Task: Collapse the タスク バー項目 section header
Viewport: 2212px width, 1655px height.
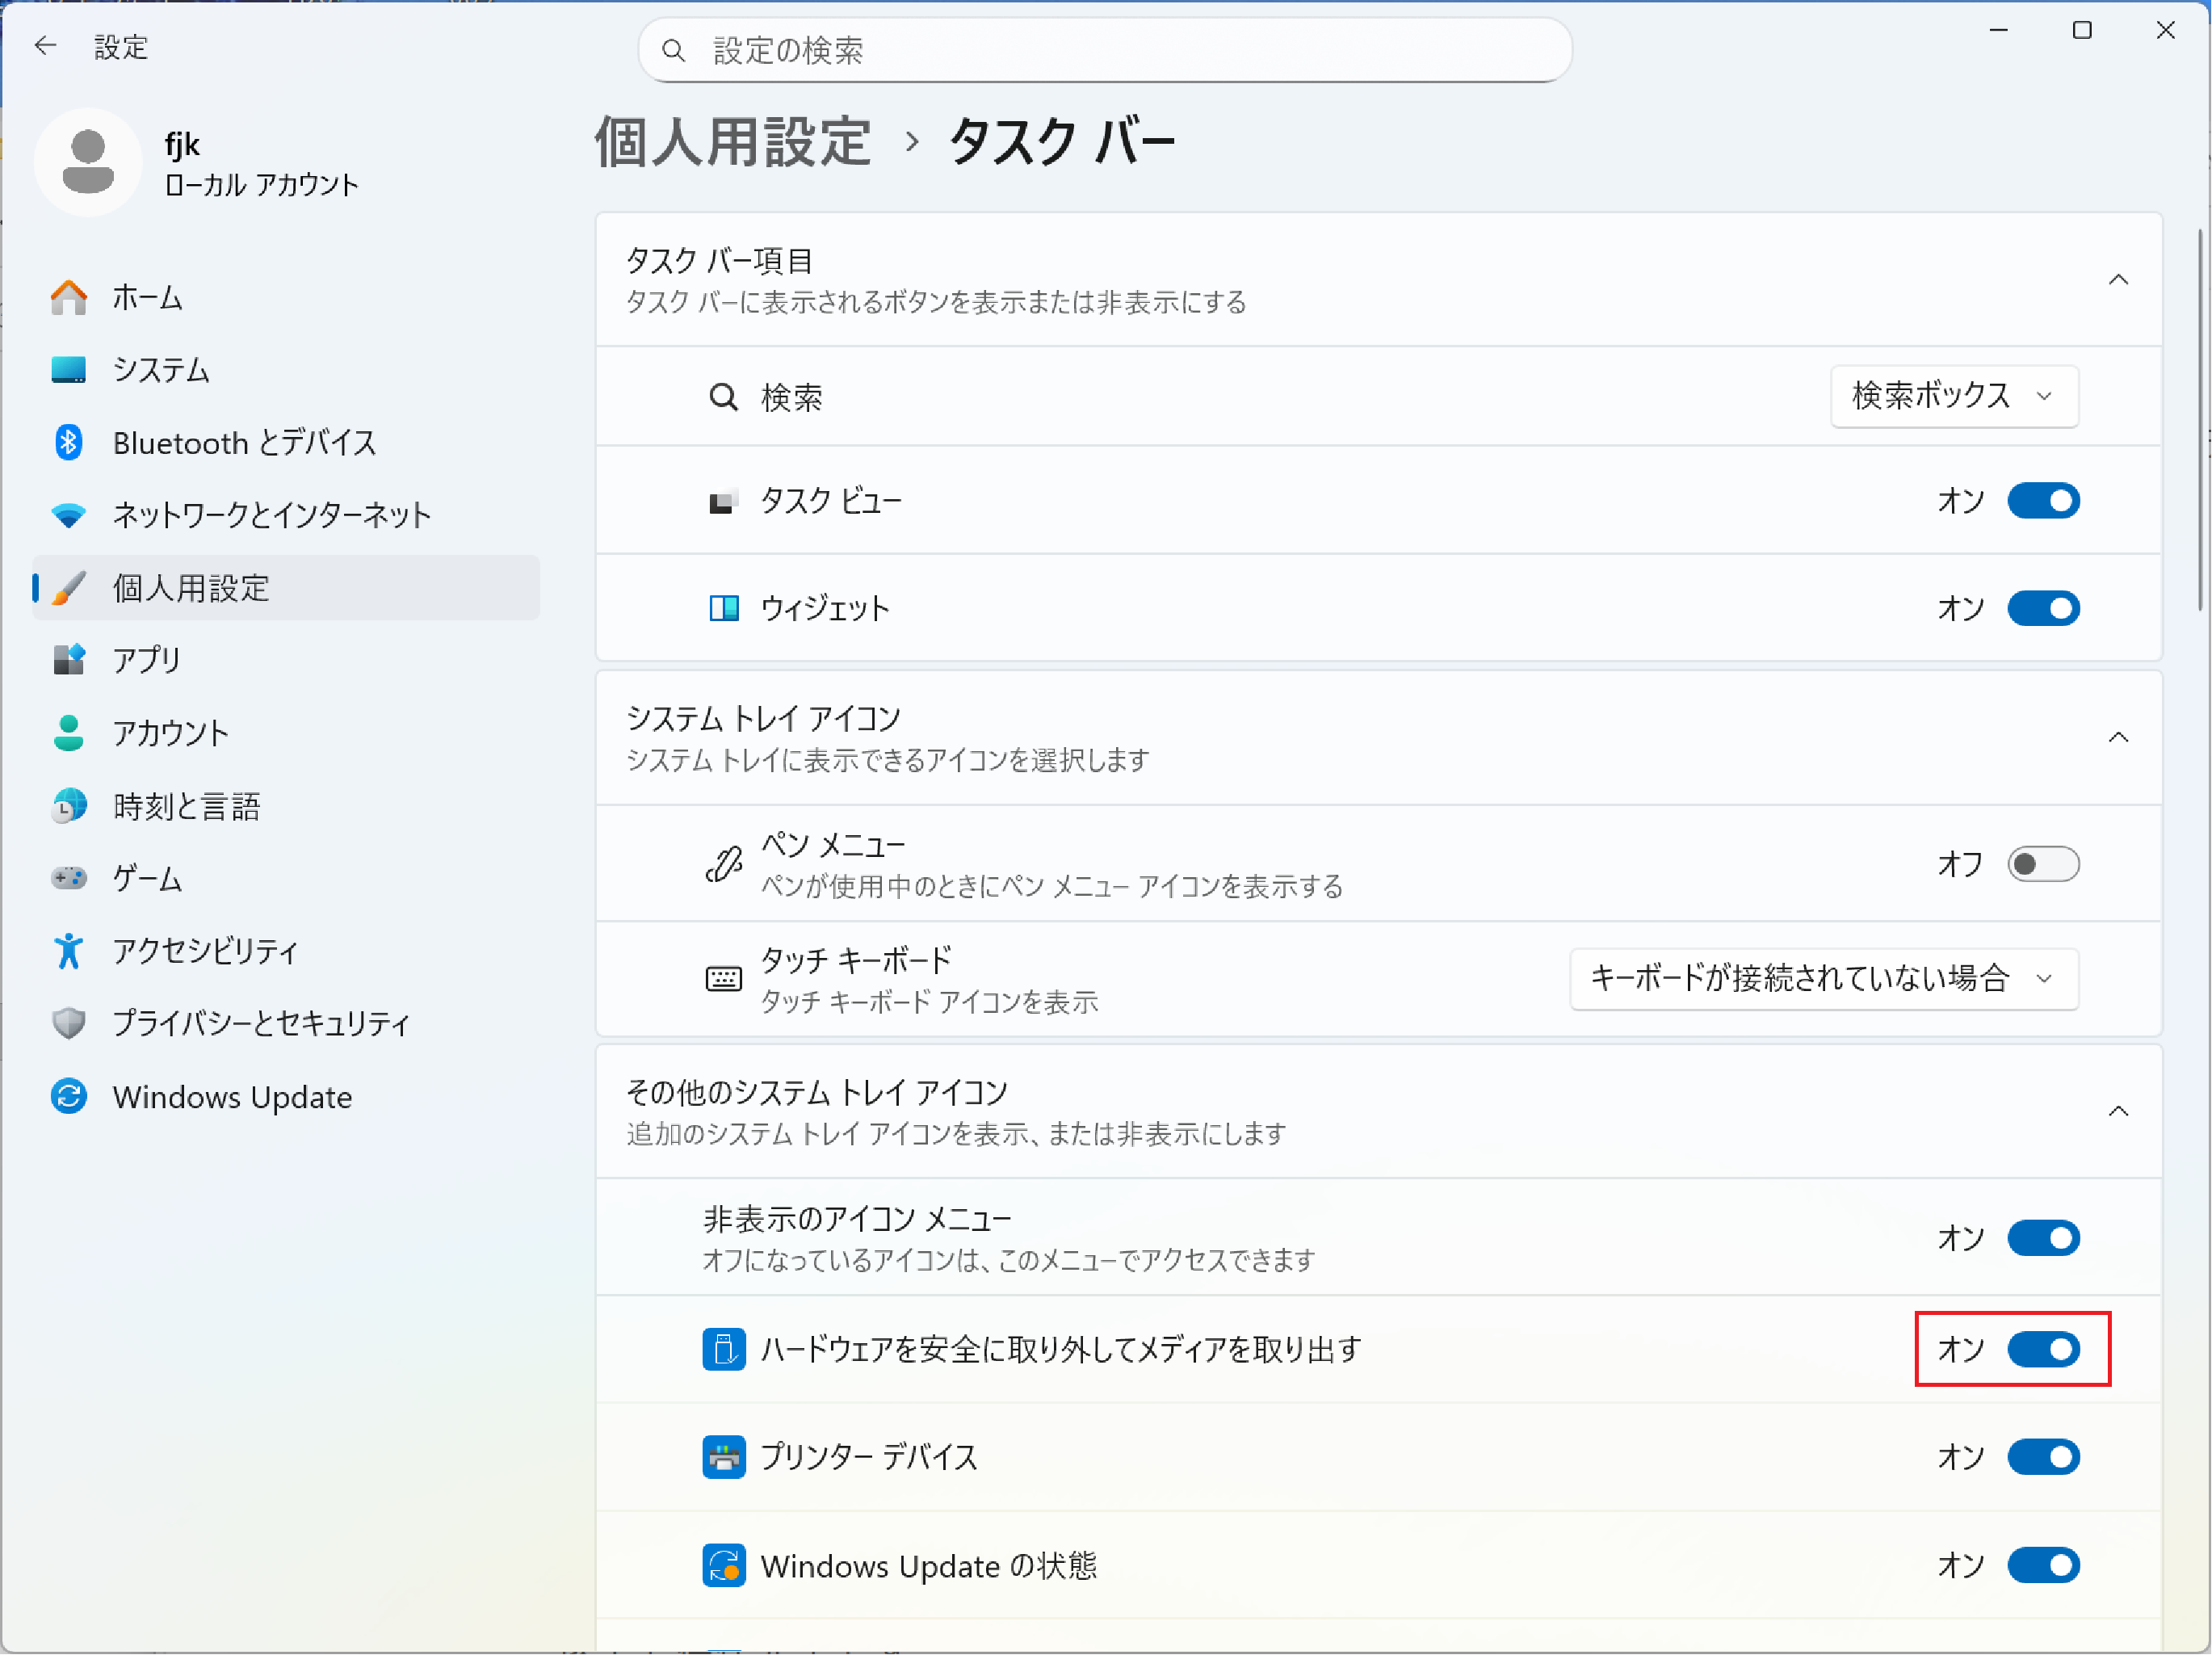Action: [x=2118, y=280]
